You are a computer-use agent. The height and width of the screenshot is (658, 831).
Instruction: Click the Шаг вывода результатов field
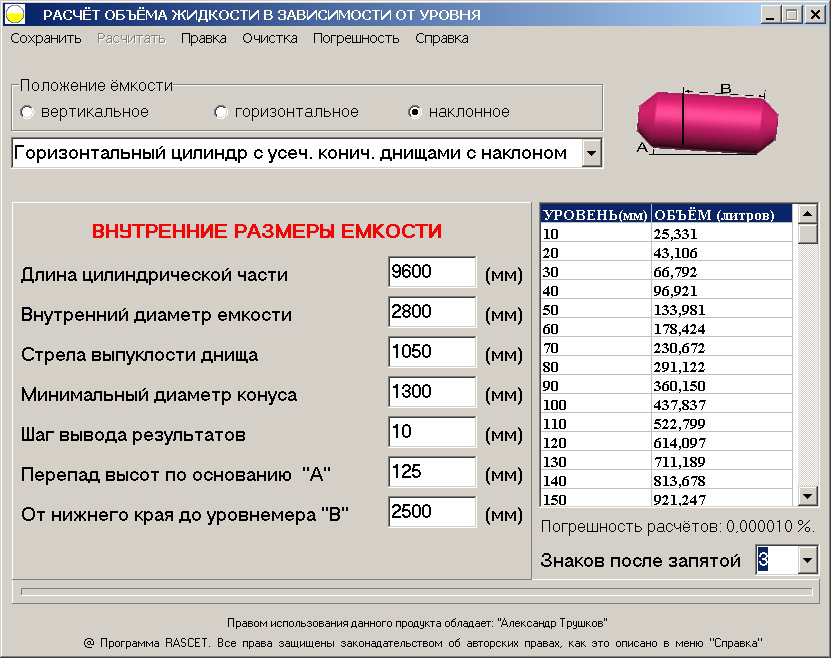(430, 431)
